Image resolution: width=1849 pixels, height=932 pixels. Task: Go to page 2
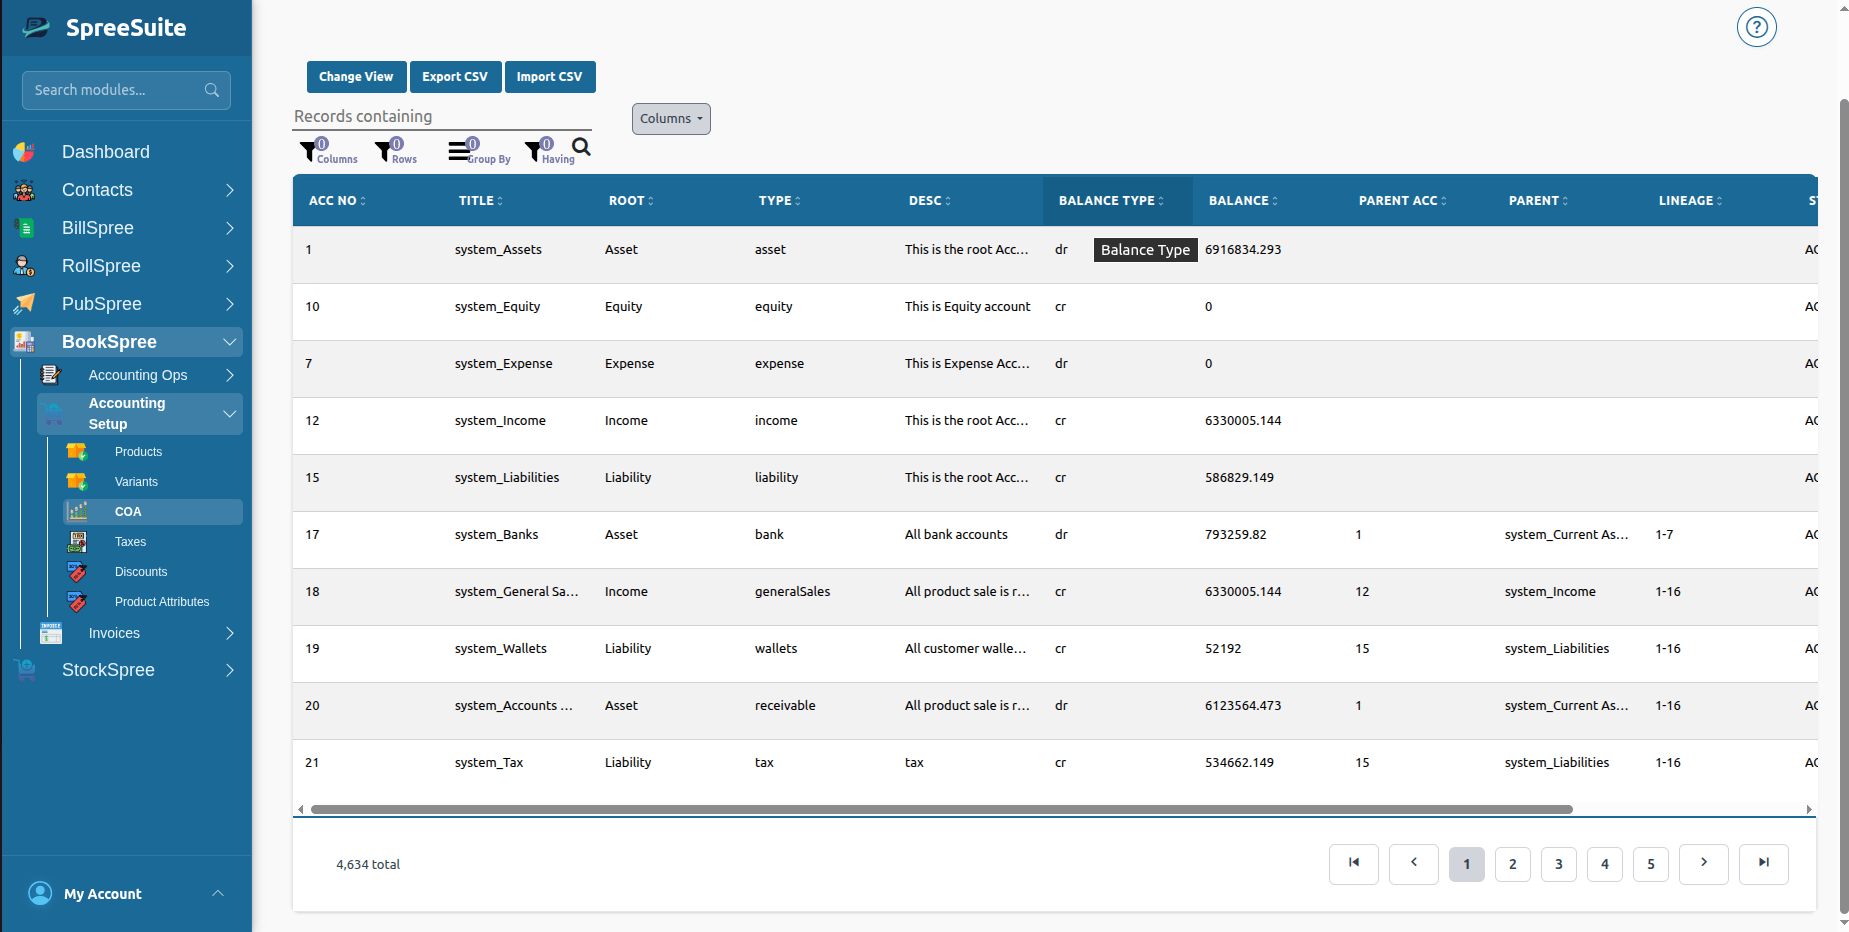pyautogui.click(x=1513, y=864)
